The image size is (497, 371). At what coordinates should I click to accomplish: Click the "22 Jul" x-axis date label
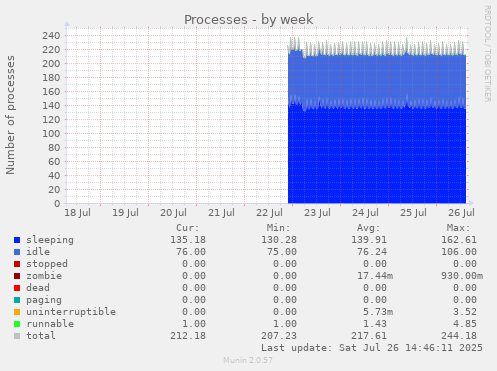[269, 213]
